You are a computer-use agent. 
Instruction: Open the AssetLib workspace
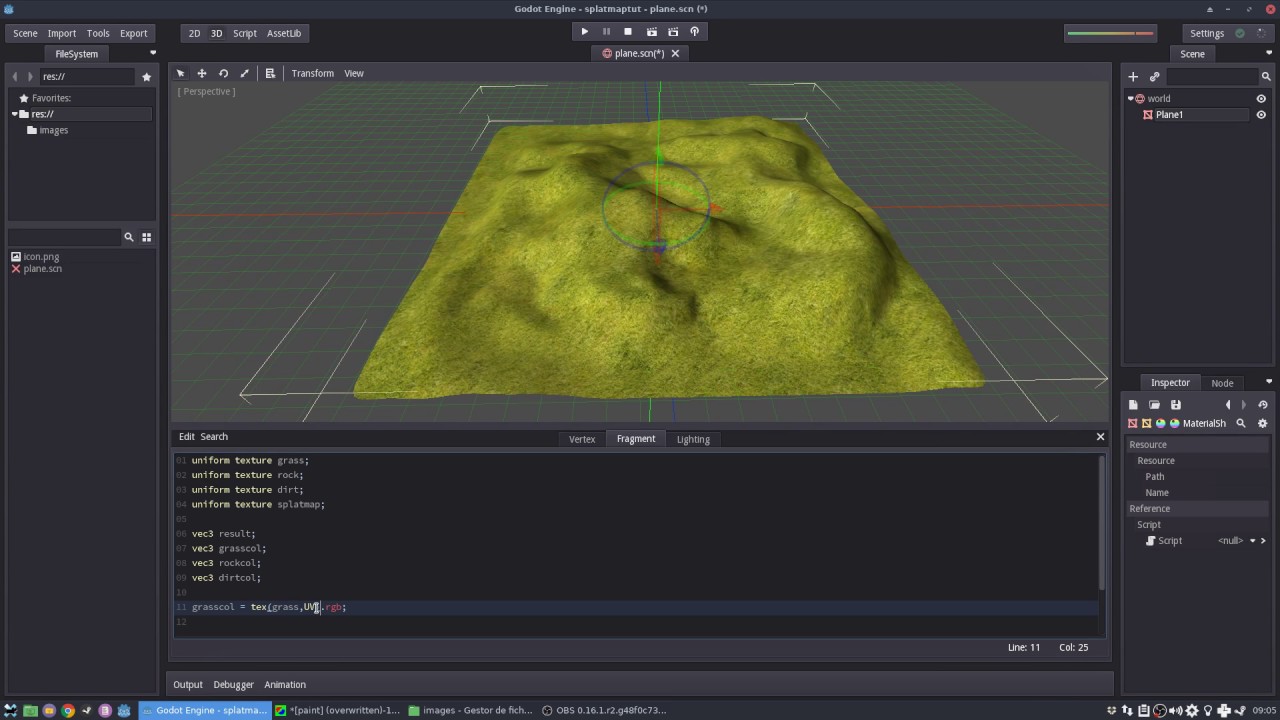point(284,33)
